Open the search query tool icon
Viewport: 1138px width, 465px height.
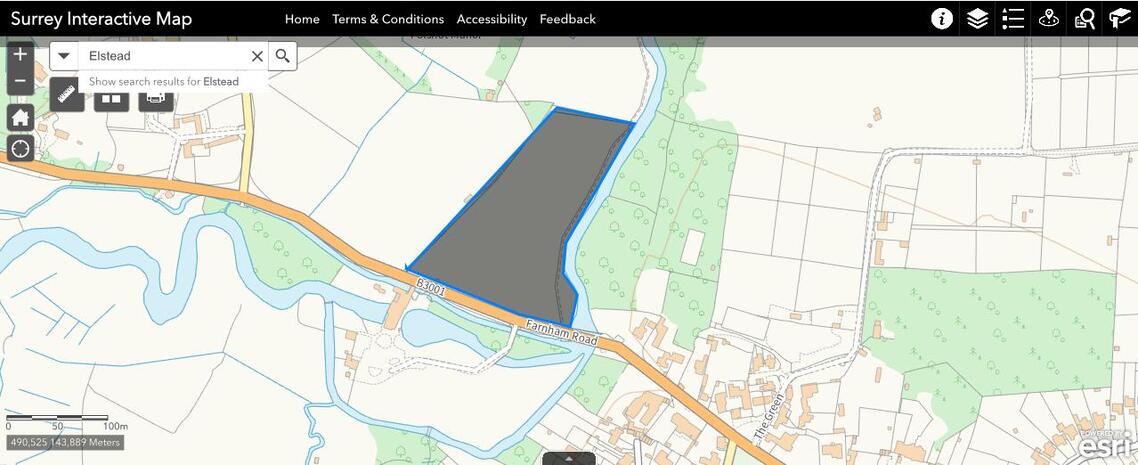pos(1084,19)
